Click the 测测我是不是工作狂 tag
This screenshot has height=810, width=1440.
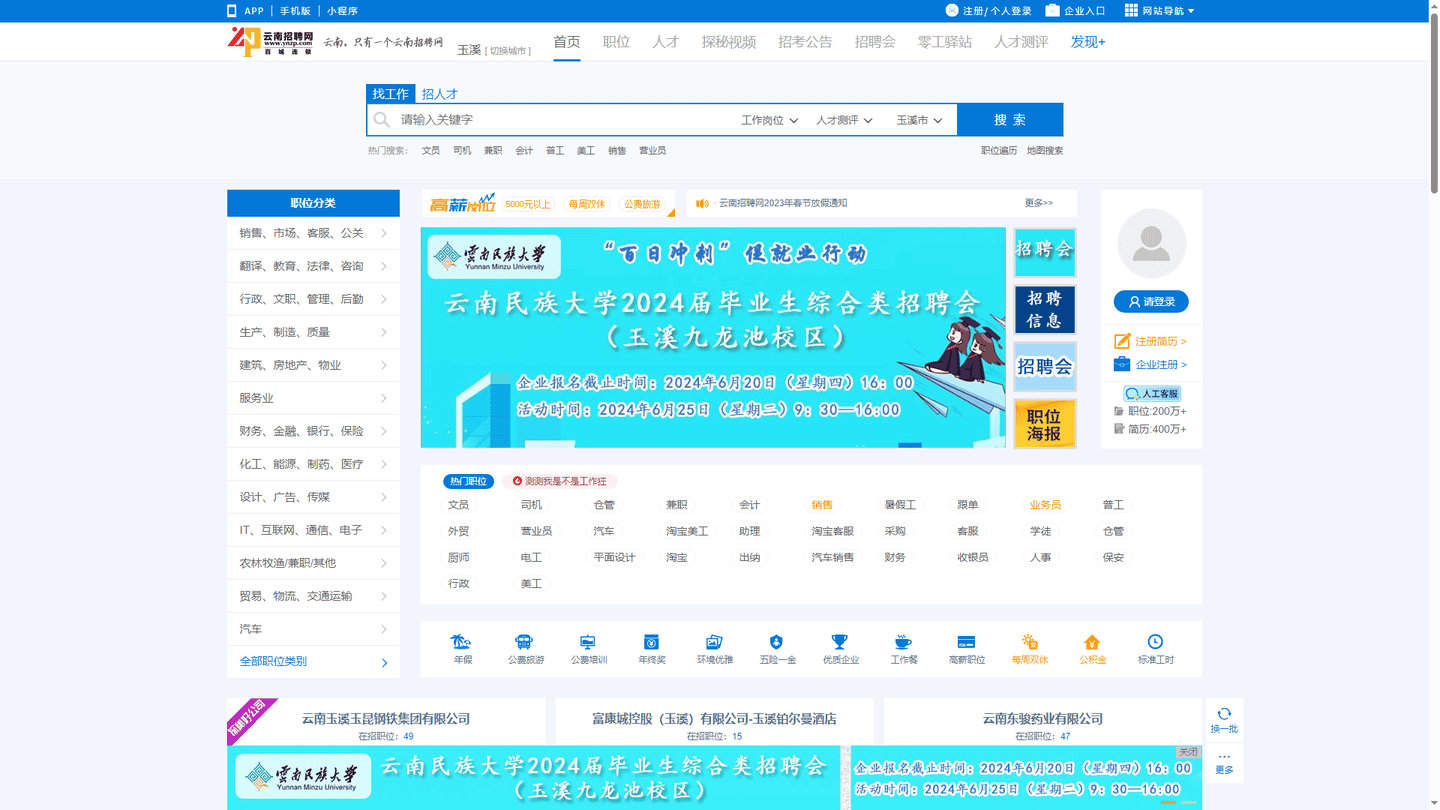pyautogui.click(x=560, y=481)
